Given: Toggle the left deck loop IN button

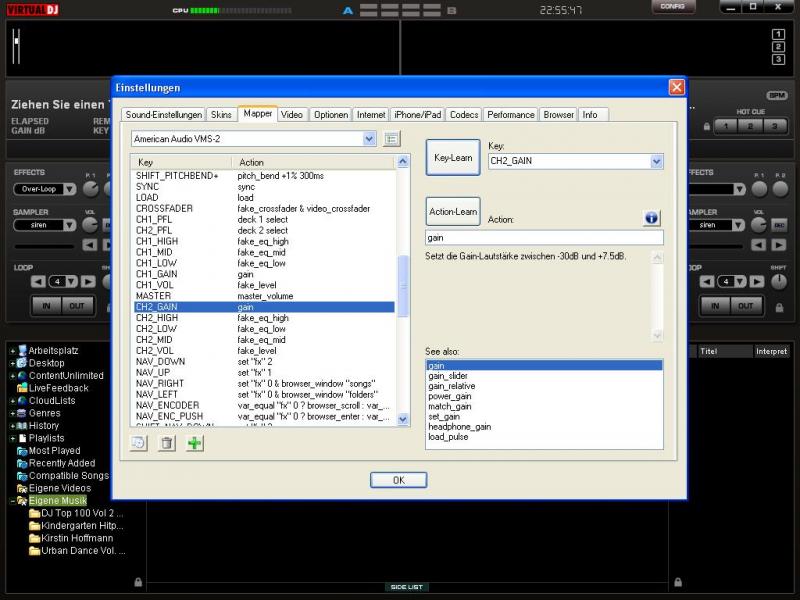Looking at the screenshot, I should (45, 306).
